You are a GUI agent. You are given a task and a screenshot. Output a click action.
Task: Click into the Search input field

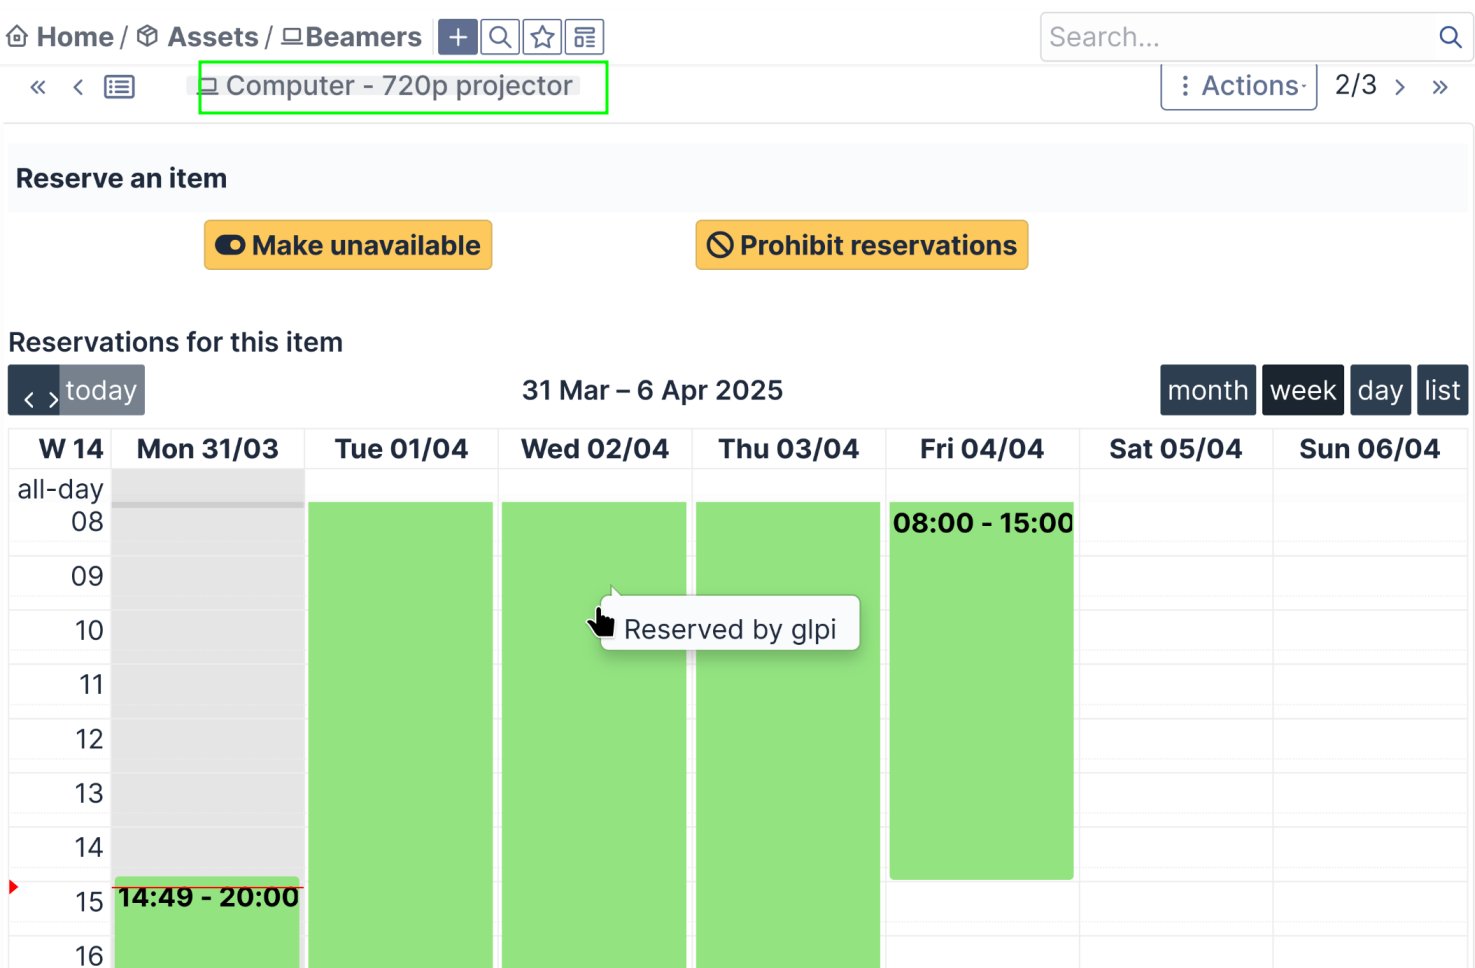[x=1235, y=37]
